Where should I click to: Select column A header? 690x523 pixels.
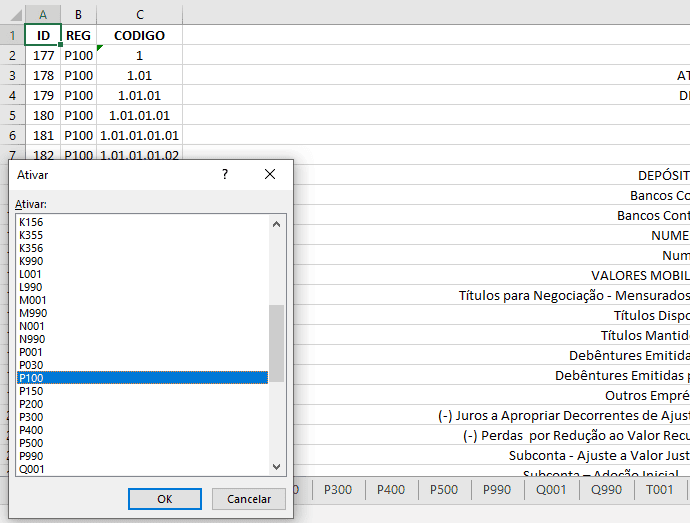43,15
